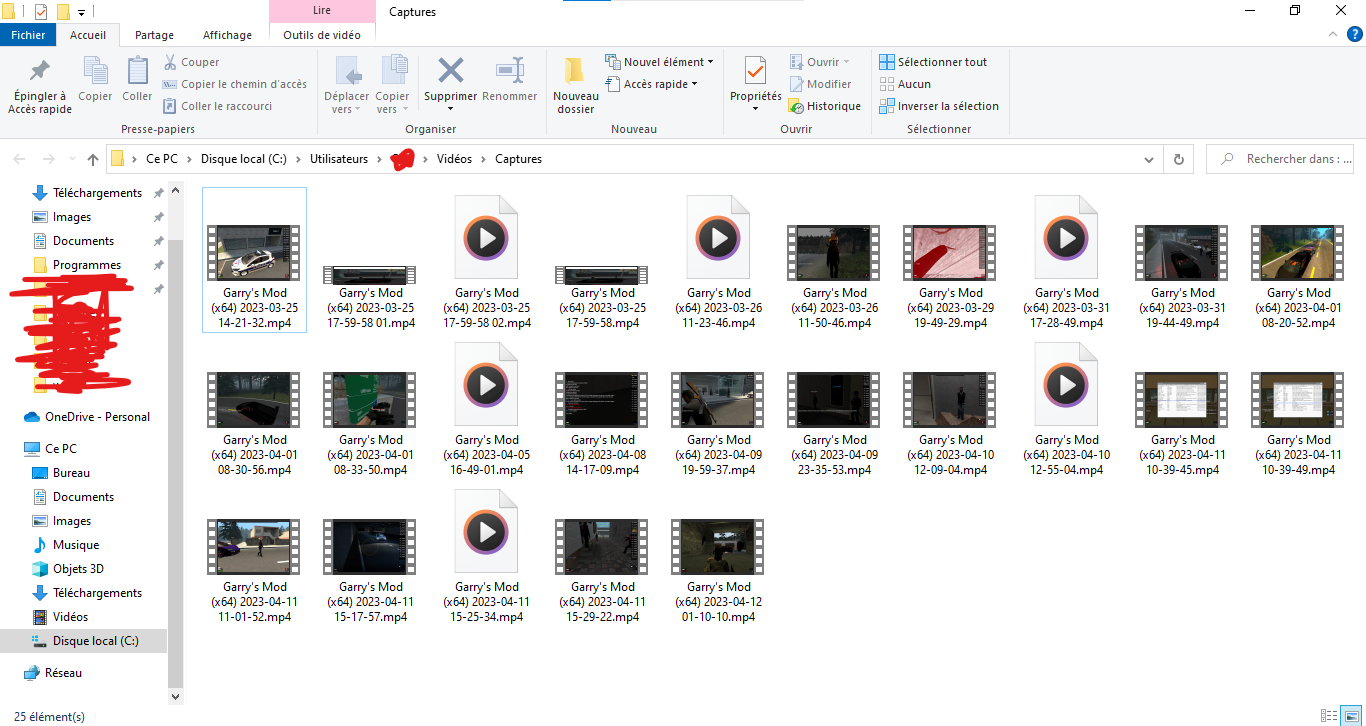
Task: Select Objets 3D in navigation pane
Action: click(x=78, y=569)
